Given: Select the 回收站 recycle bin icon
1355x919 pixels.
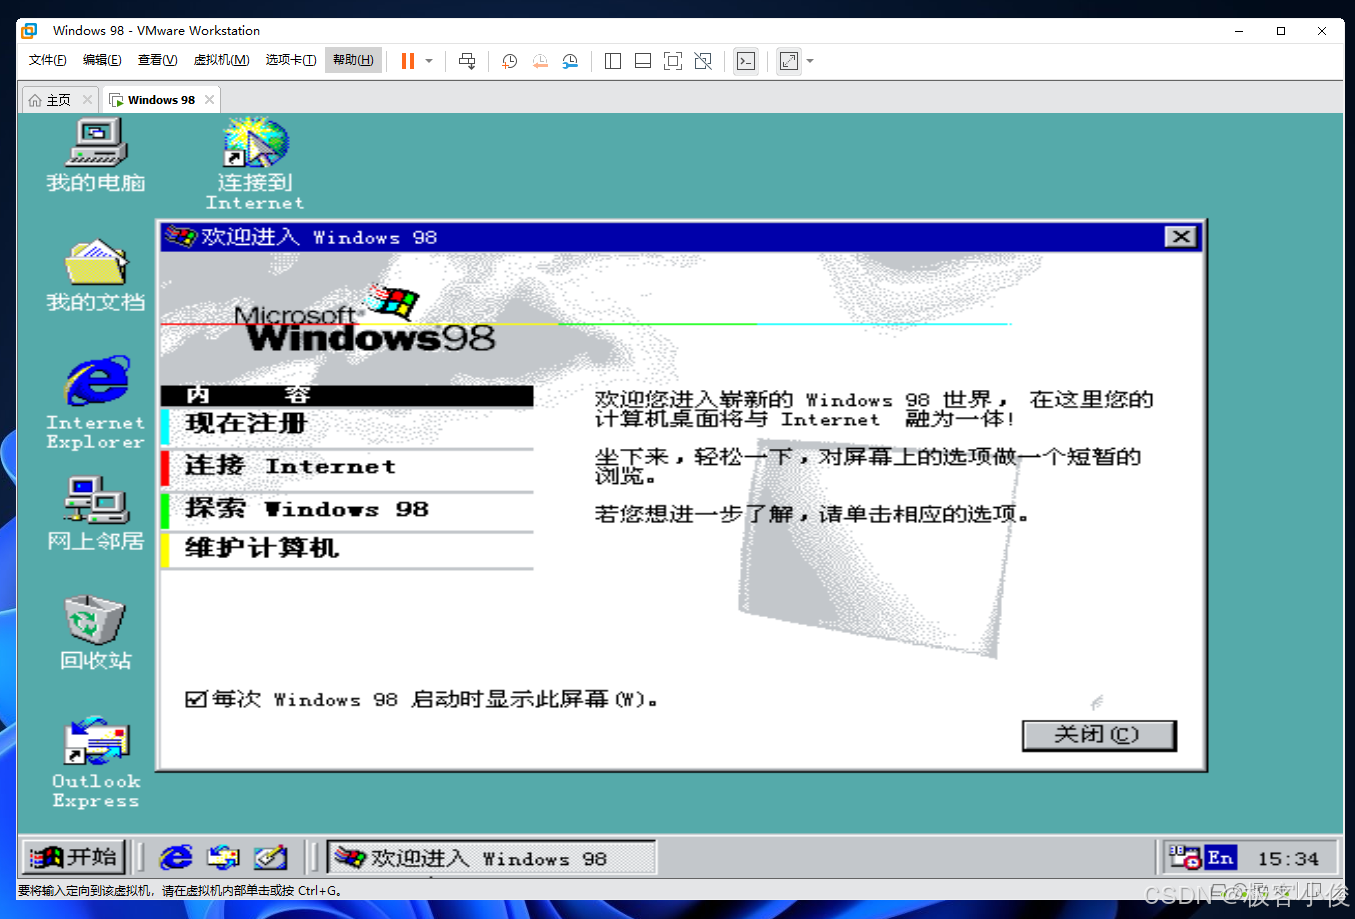Looking at the screenshot, I should (96, 633).
